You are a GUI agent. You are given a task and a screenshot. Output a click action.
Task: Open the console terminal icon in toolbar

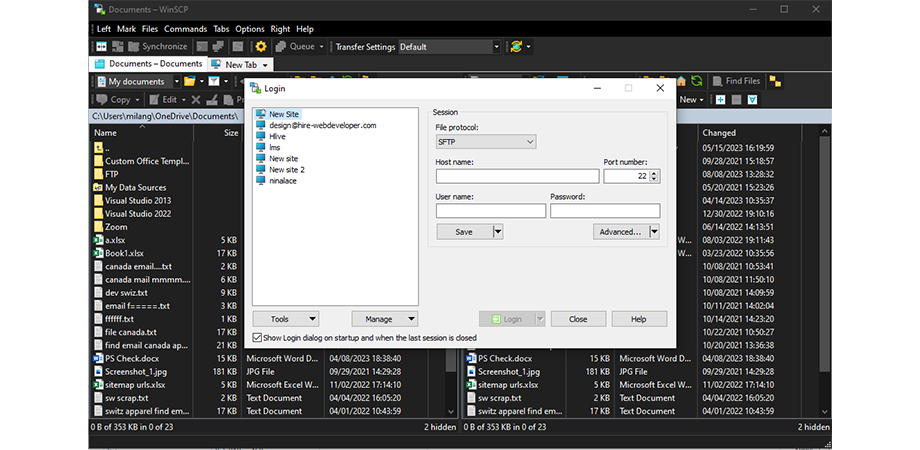(x=202, y=46)
